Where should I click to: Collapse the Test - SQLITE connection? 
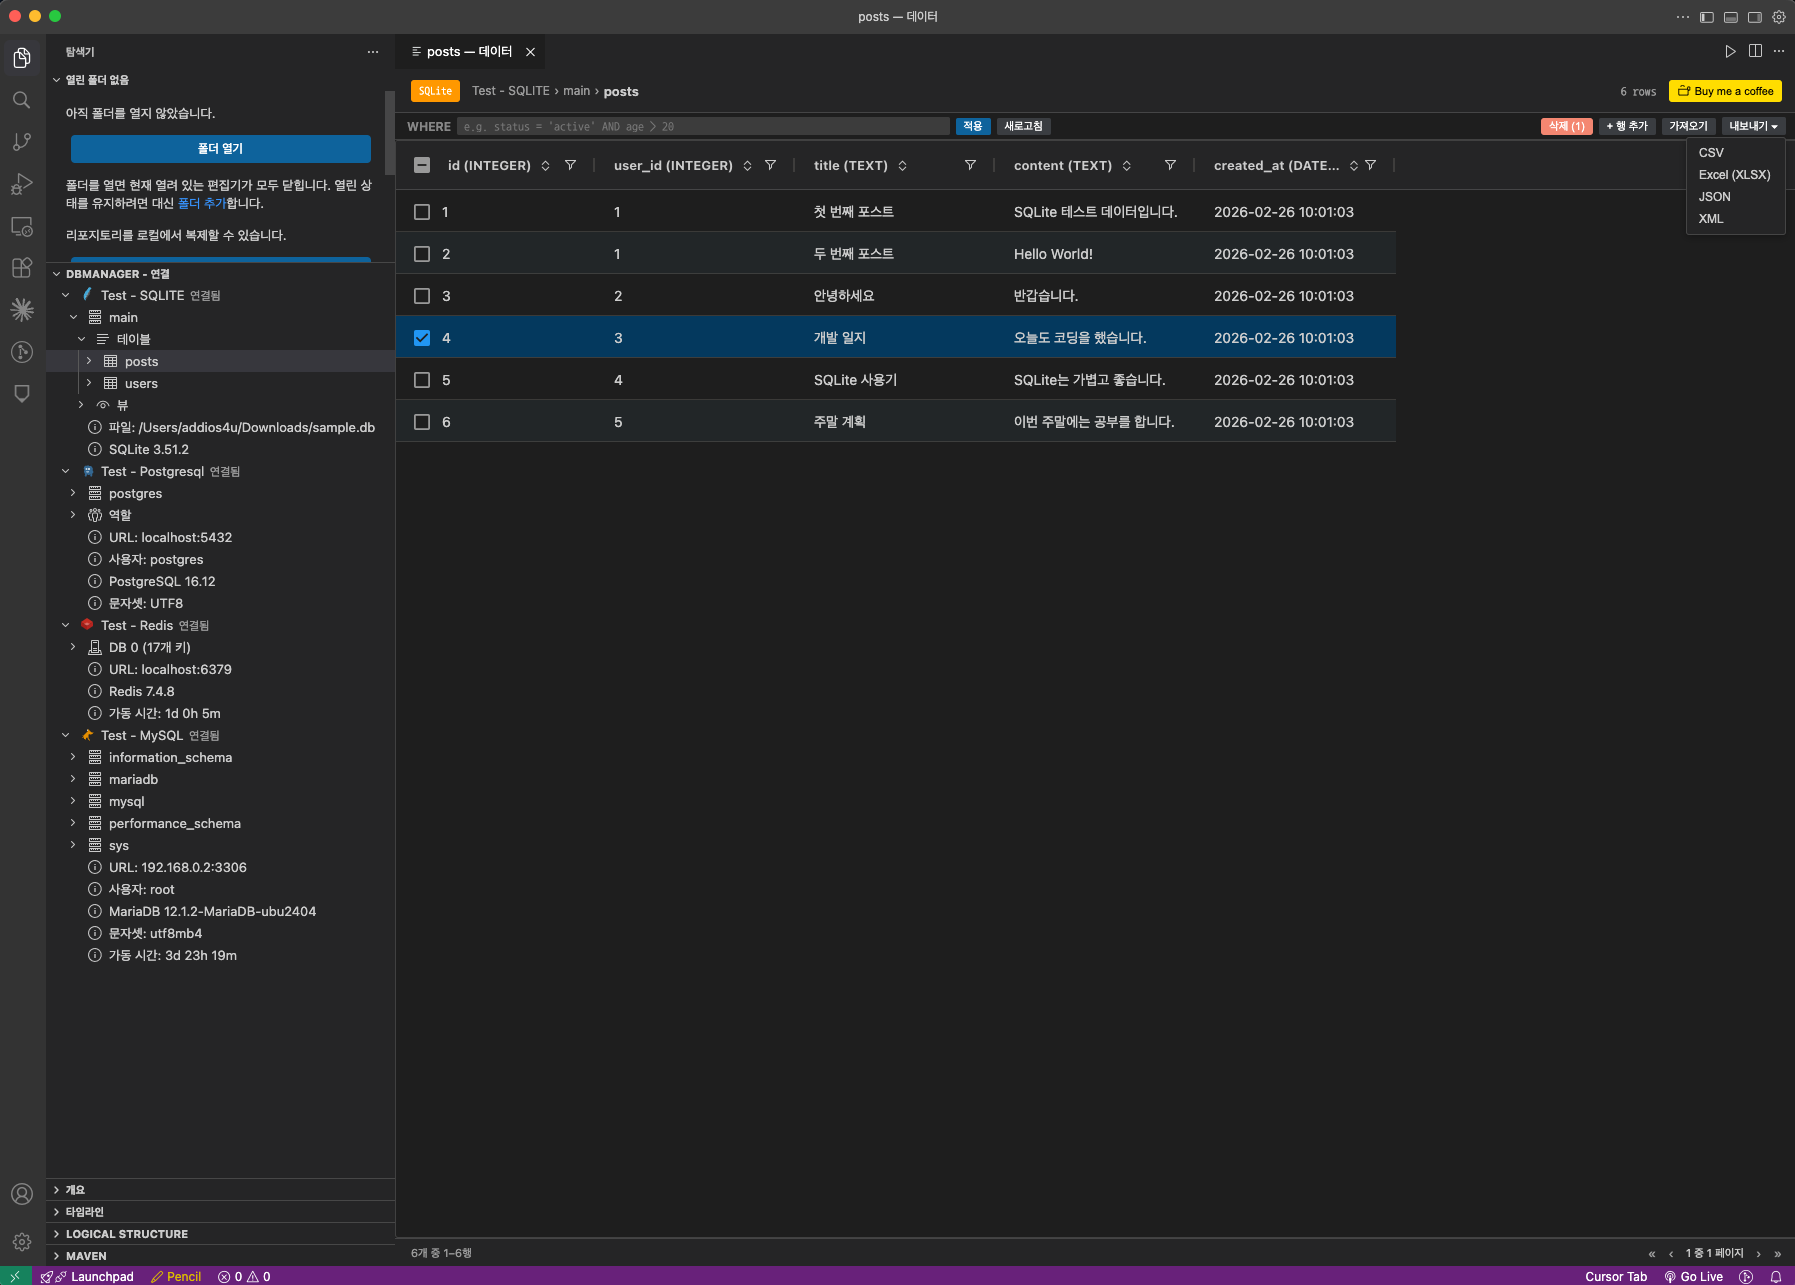tap(66, 295)
